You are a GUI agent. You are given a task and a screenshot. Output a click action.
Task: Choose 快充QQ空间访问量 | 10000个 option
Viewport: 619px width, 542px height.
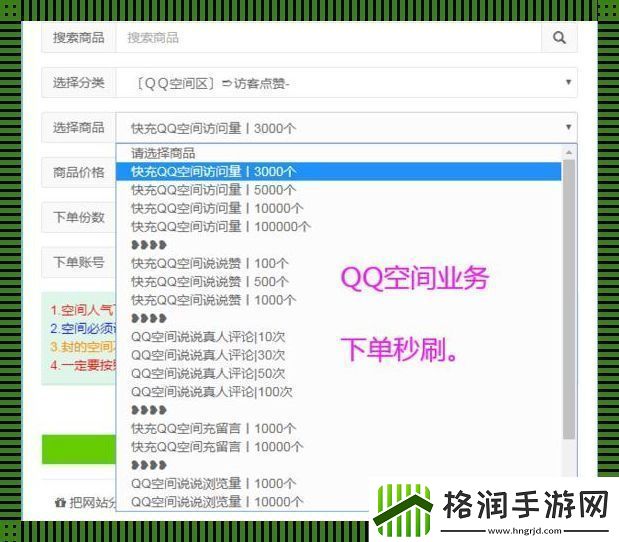(x=338, y=208)
